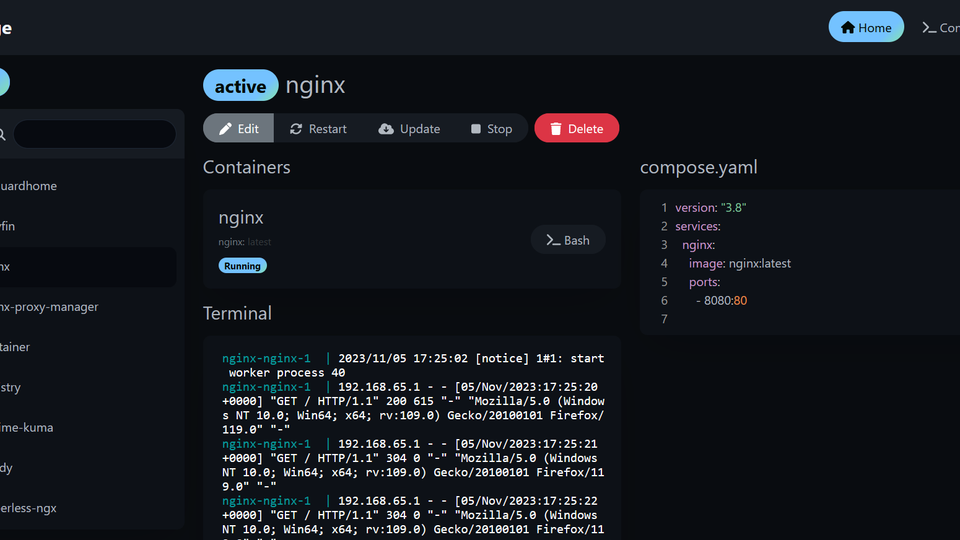Select the paperless-ngx stack in the sidebar

pos(88,508)
